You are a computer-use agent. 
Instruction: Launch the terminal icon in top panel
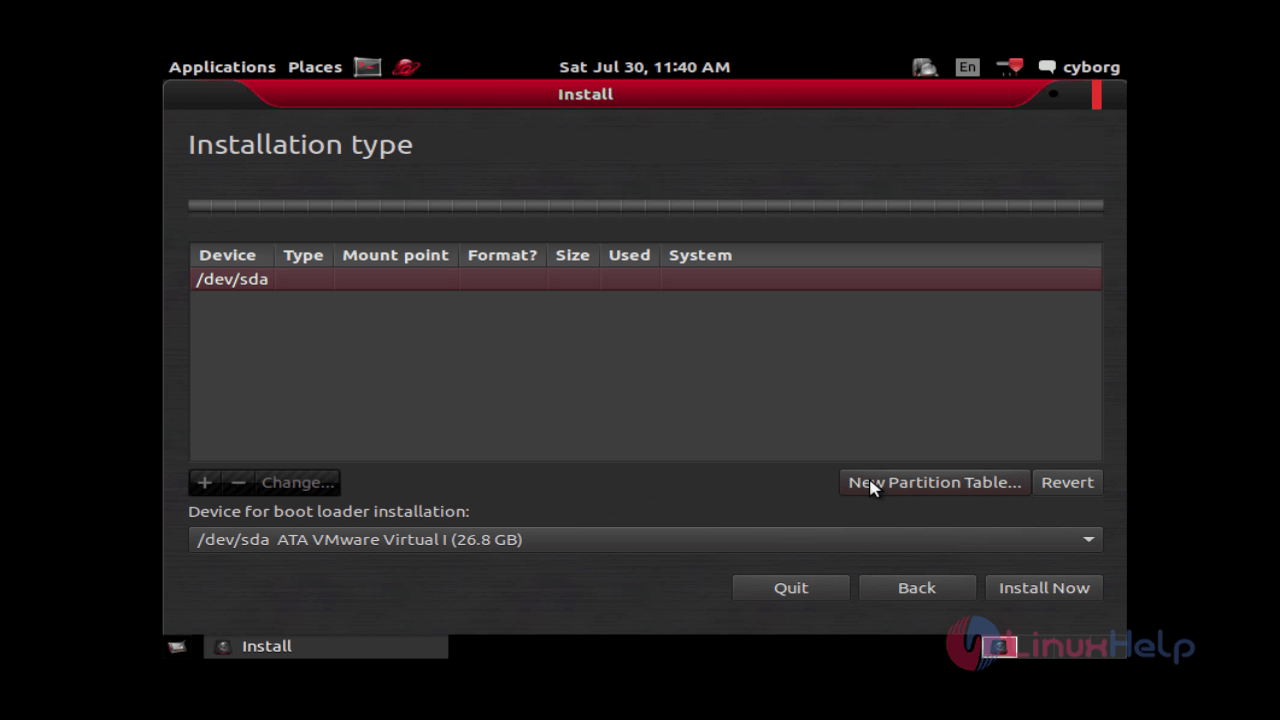tap(368, 67)
